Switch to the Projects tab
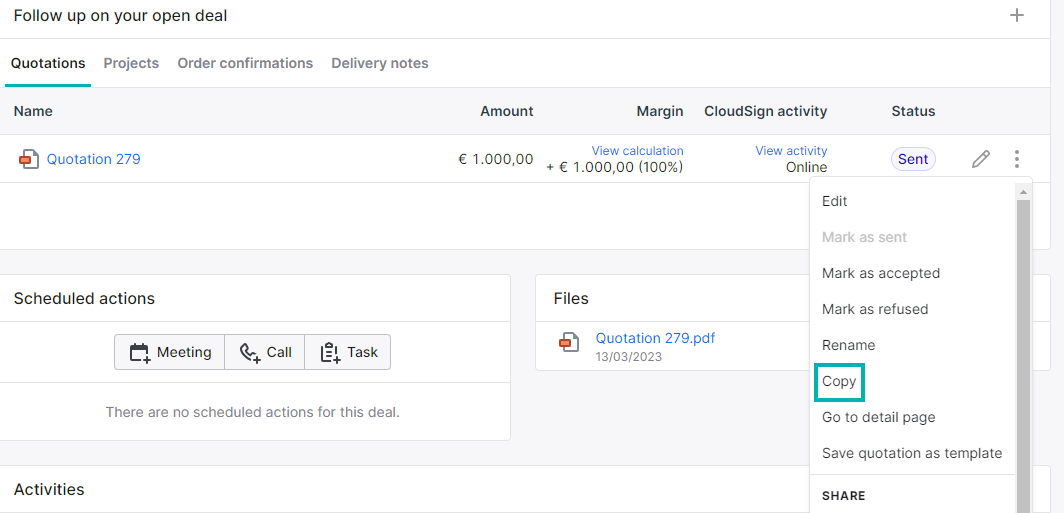 pos(131,63)
